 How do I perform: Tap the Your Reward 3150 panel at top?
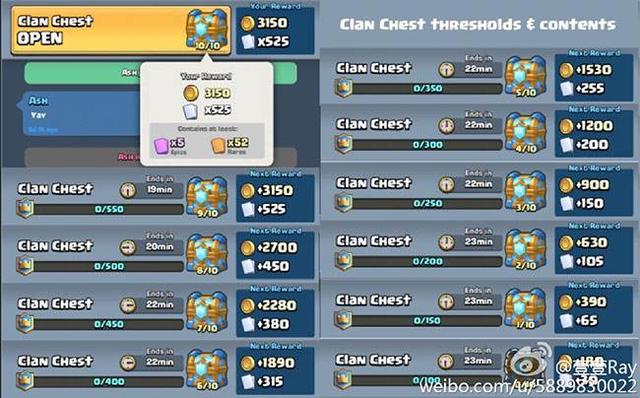(x=276, y=30)
